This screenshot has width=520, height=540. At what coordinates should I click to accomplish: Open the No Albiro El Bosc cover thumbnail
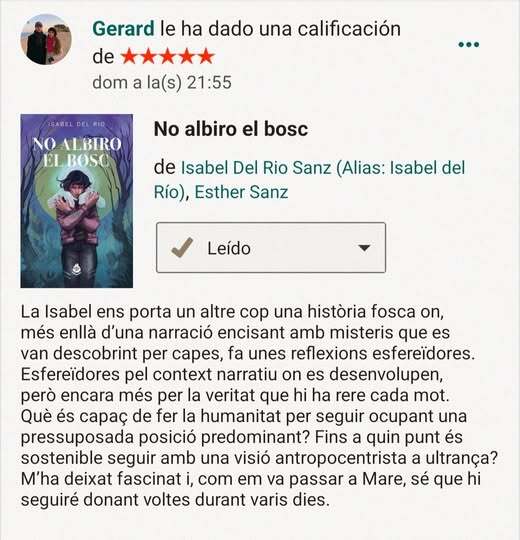point(76,201)
